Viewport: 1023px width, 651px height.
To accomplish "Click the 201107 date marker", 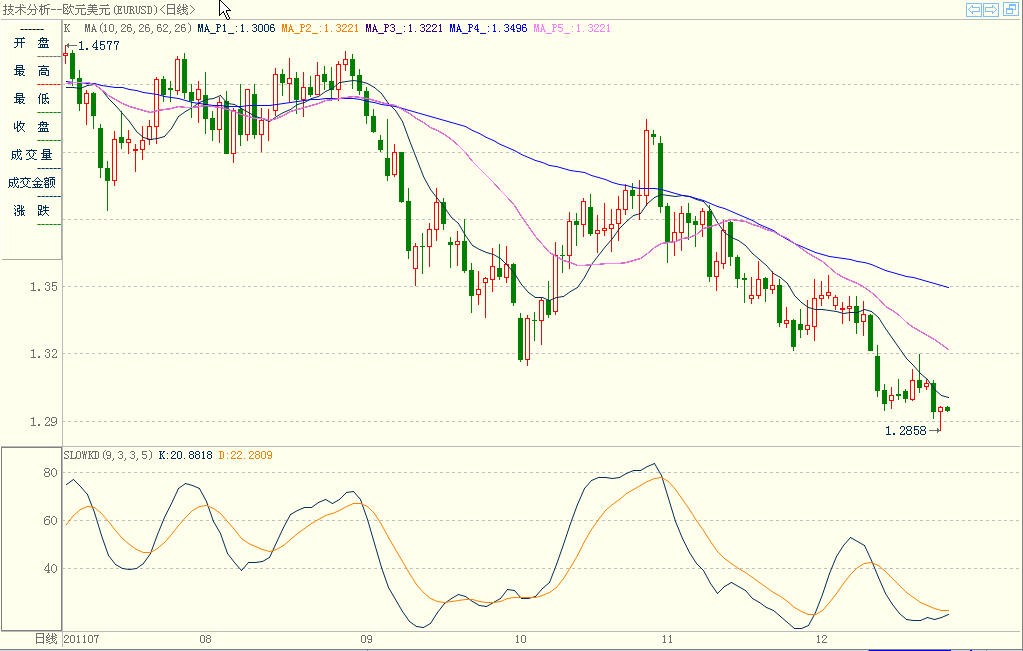I will point(82,639).
